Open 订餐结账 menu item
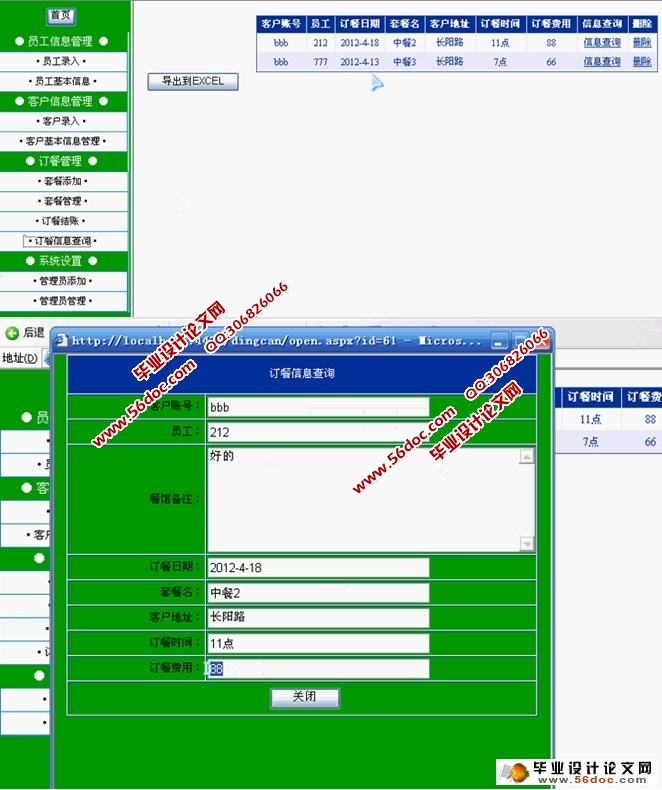The width and height of the screenshot is (662, 790). (61, 221)
